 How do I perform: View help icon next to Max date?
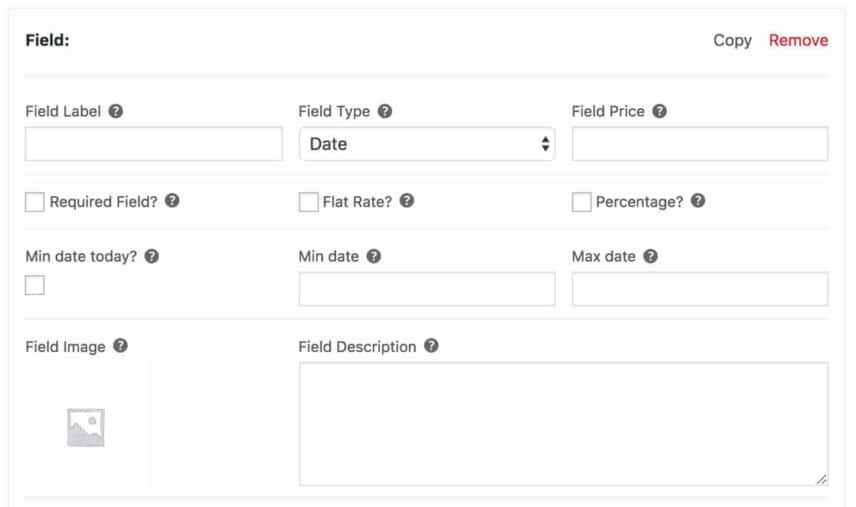[x=650, y=257]
